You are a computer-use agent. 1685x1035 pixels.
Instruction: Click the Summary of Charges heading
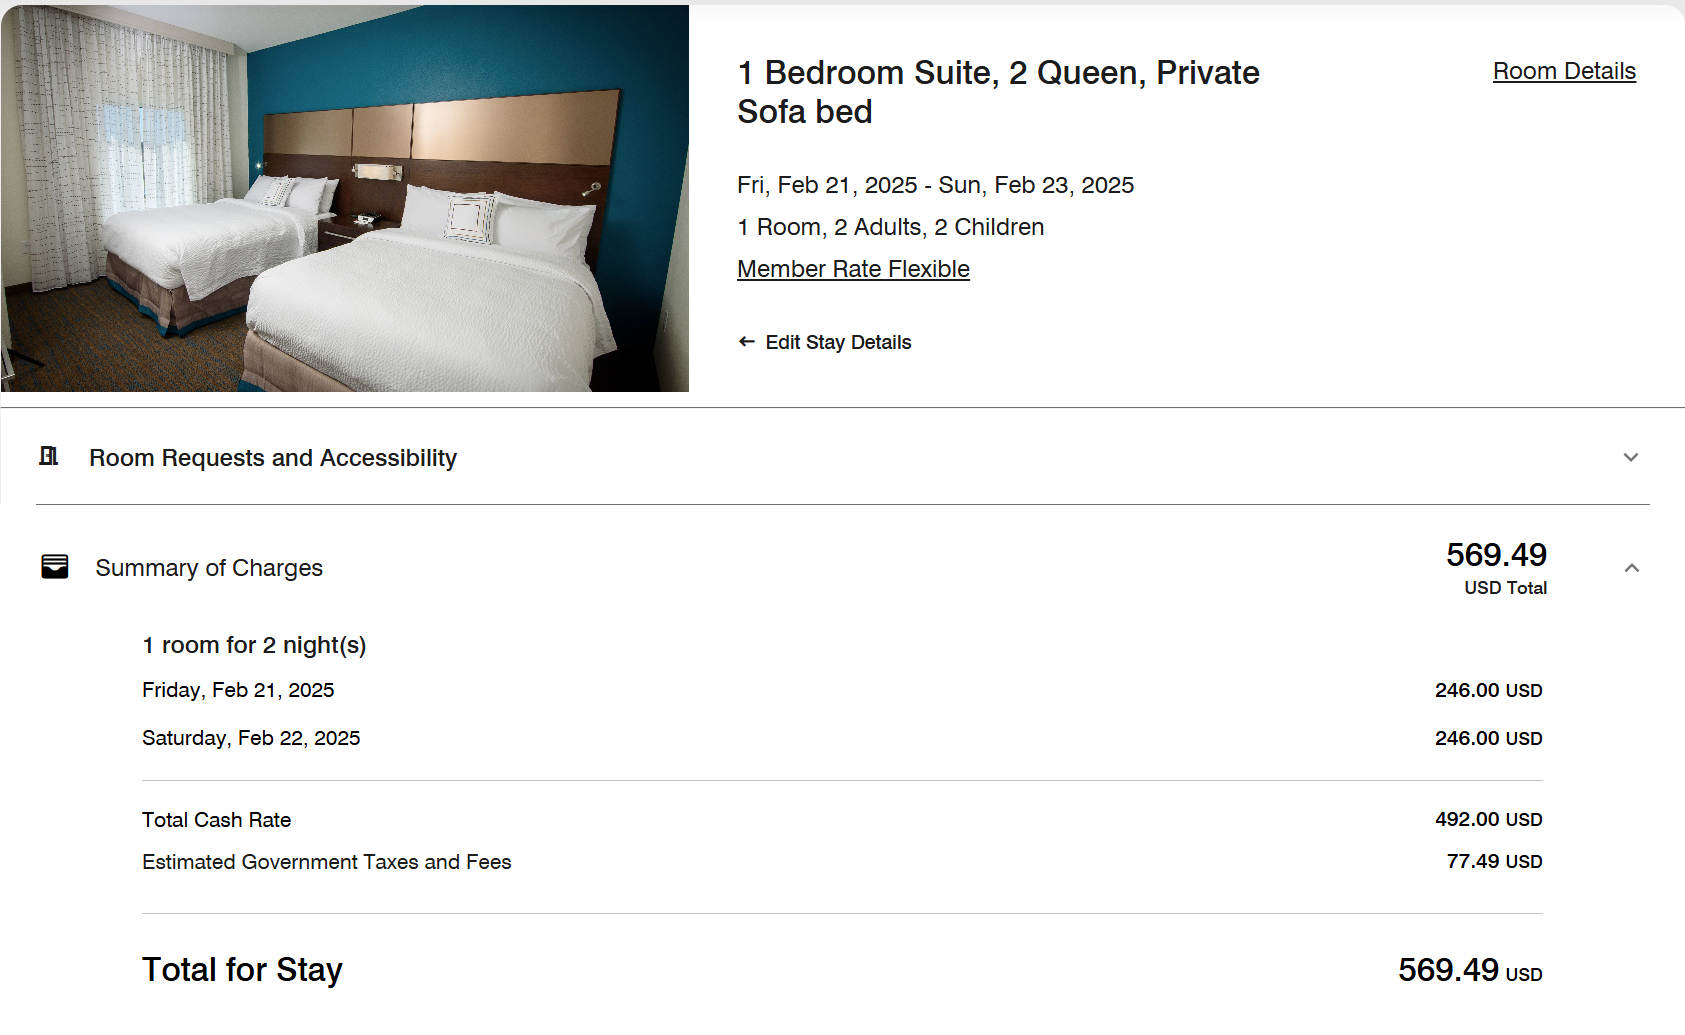coord(209,568)
